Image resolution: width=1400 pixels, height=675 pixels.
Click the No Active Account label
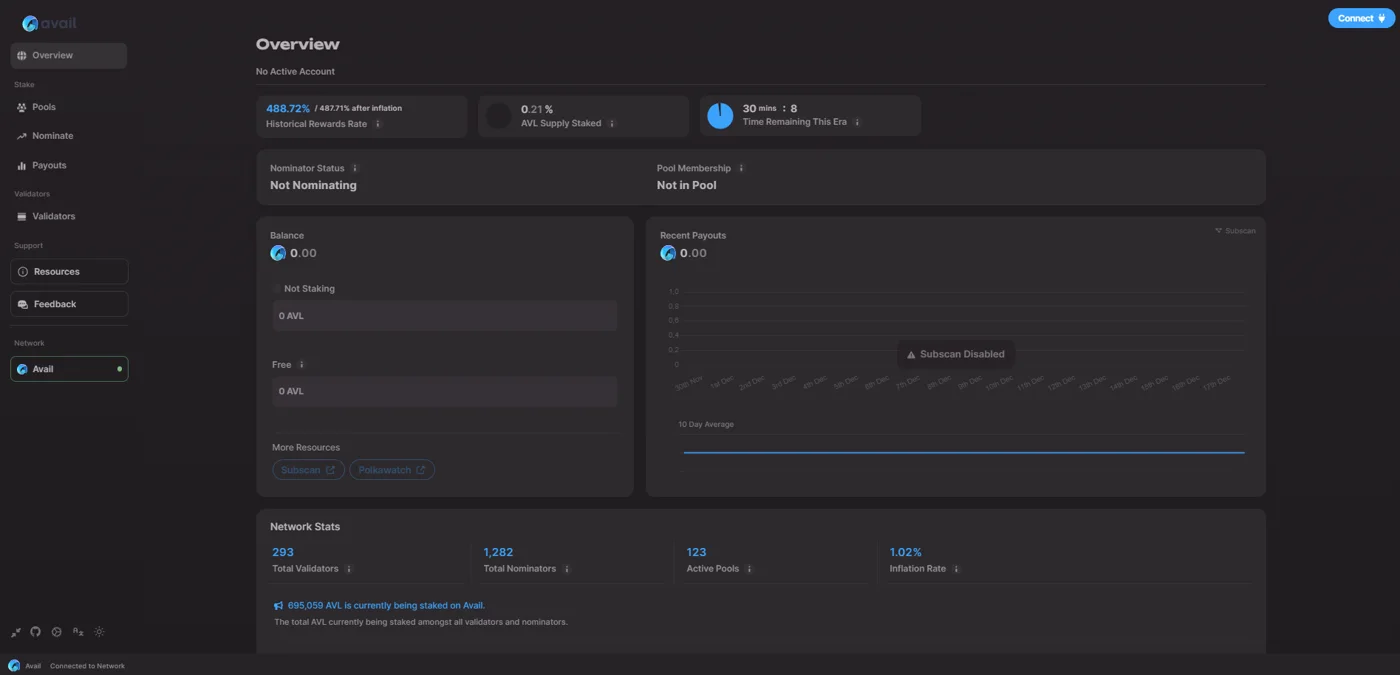click(x=295, y=72)
